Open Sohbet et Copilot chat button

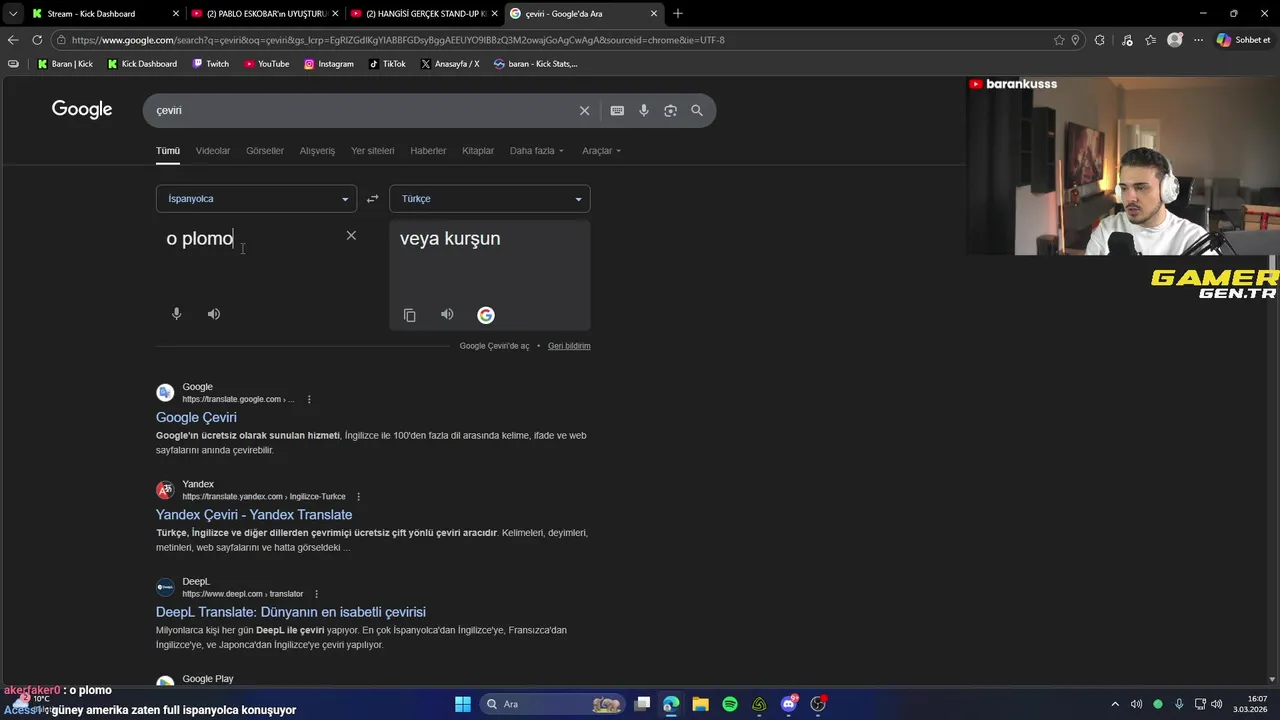[1244, 40]
